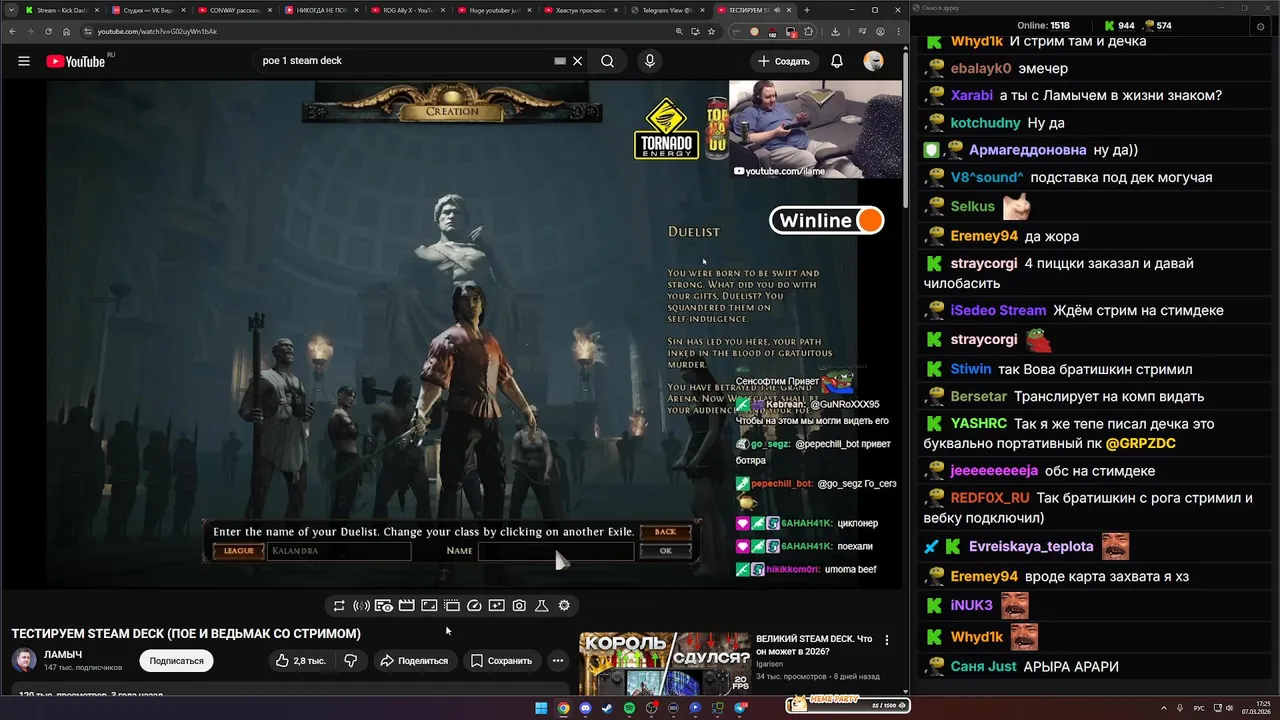Open Telegram from taskbar
Screen dimensions: 1280x720
[740, 708]
